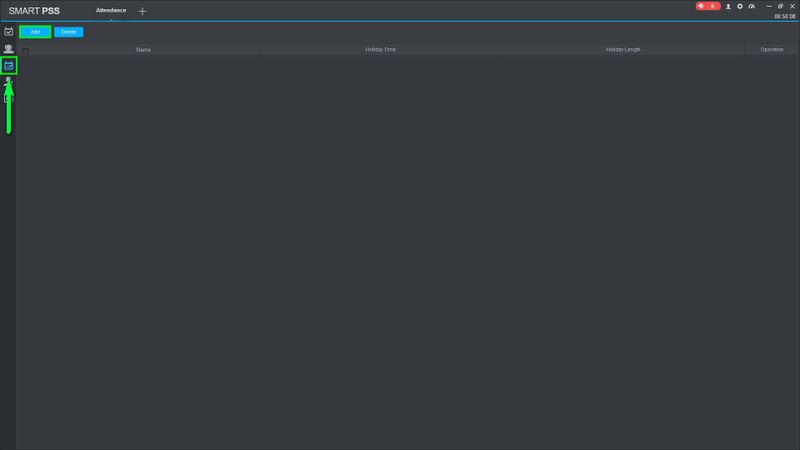This screenshot has width=800, height=450.
Task: Click the Delete button
Action: click(x=68, y=32)
